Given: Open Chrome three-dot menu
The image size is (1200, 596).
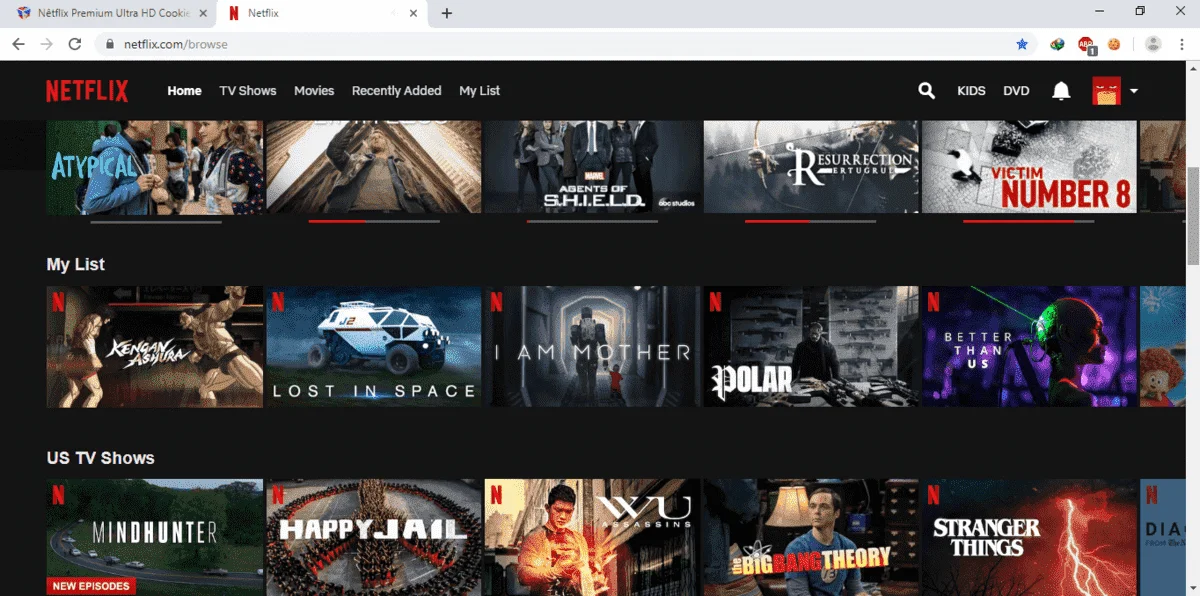Looking at the screenshot, I should tap(1182, 44).
